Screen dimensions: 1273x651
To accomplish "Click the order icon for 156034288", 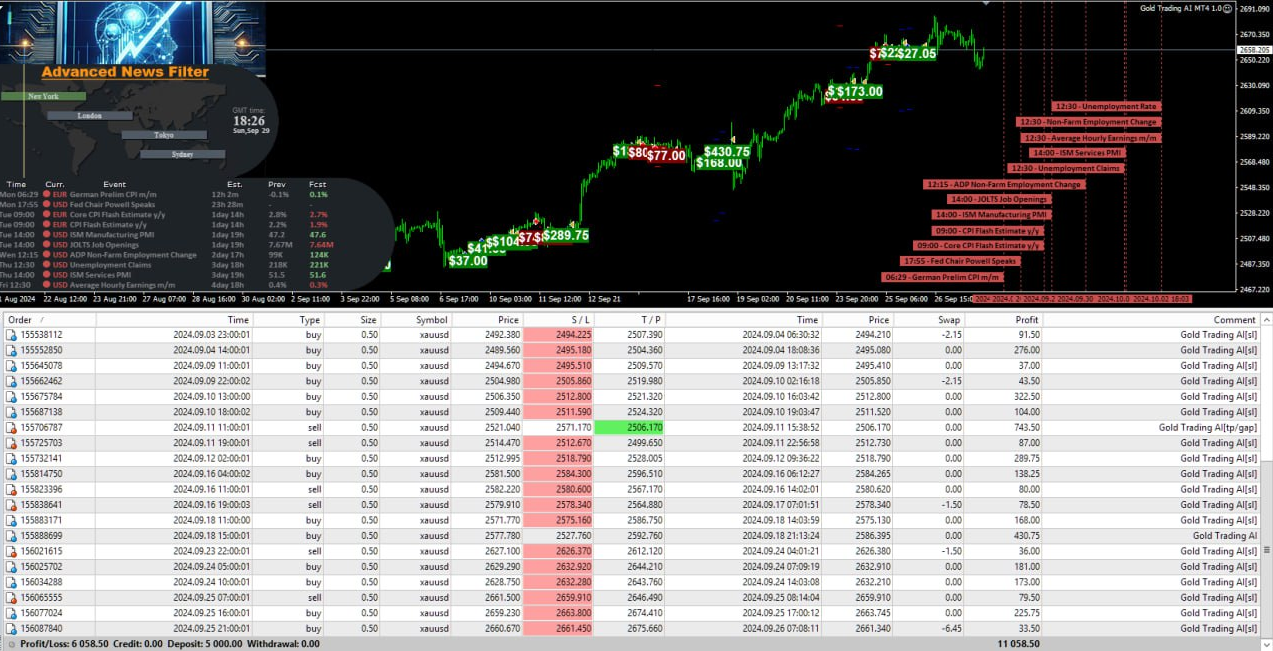I will 12,582.
